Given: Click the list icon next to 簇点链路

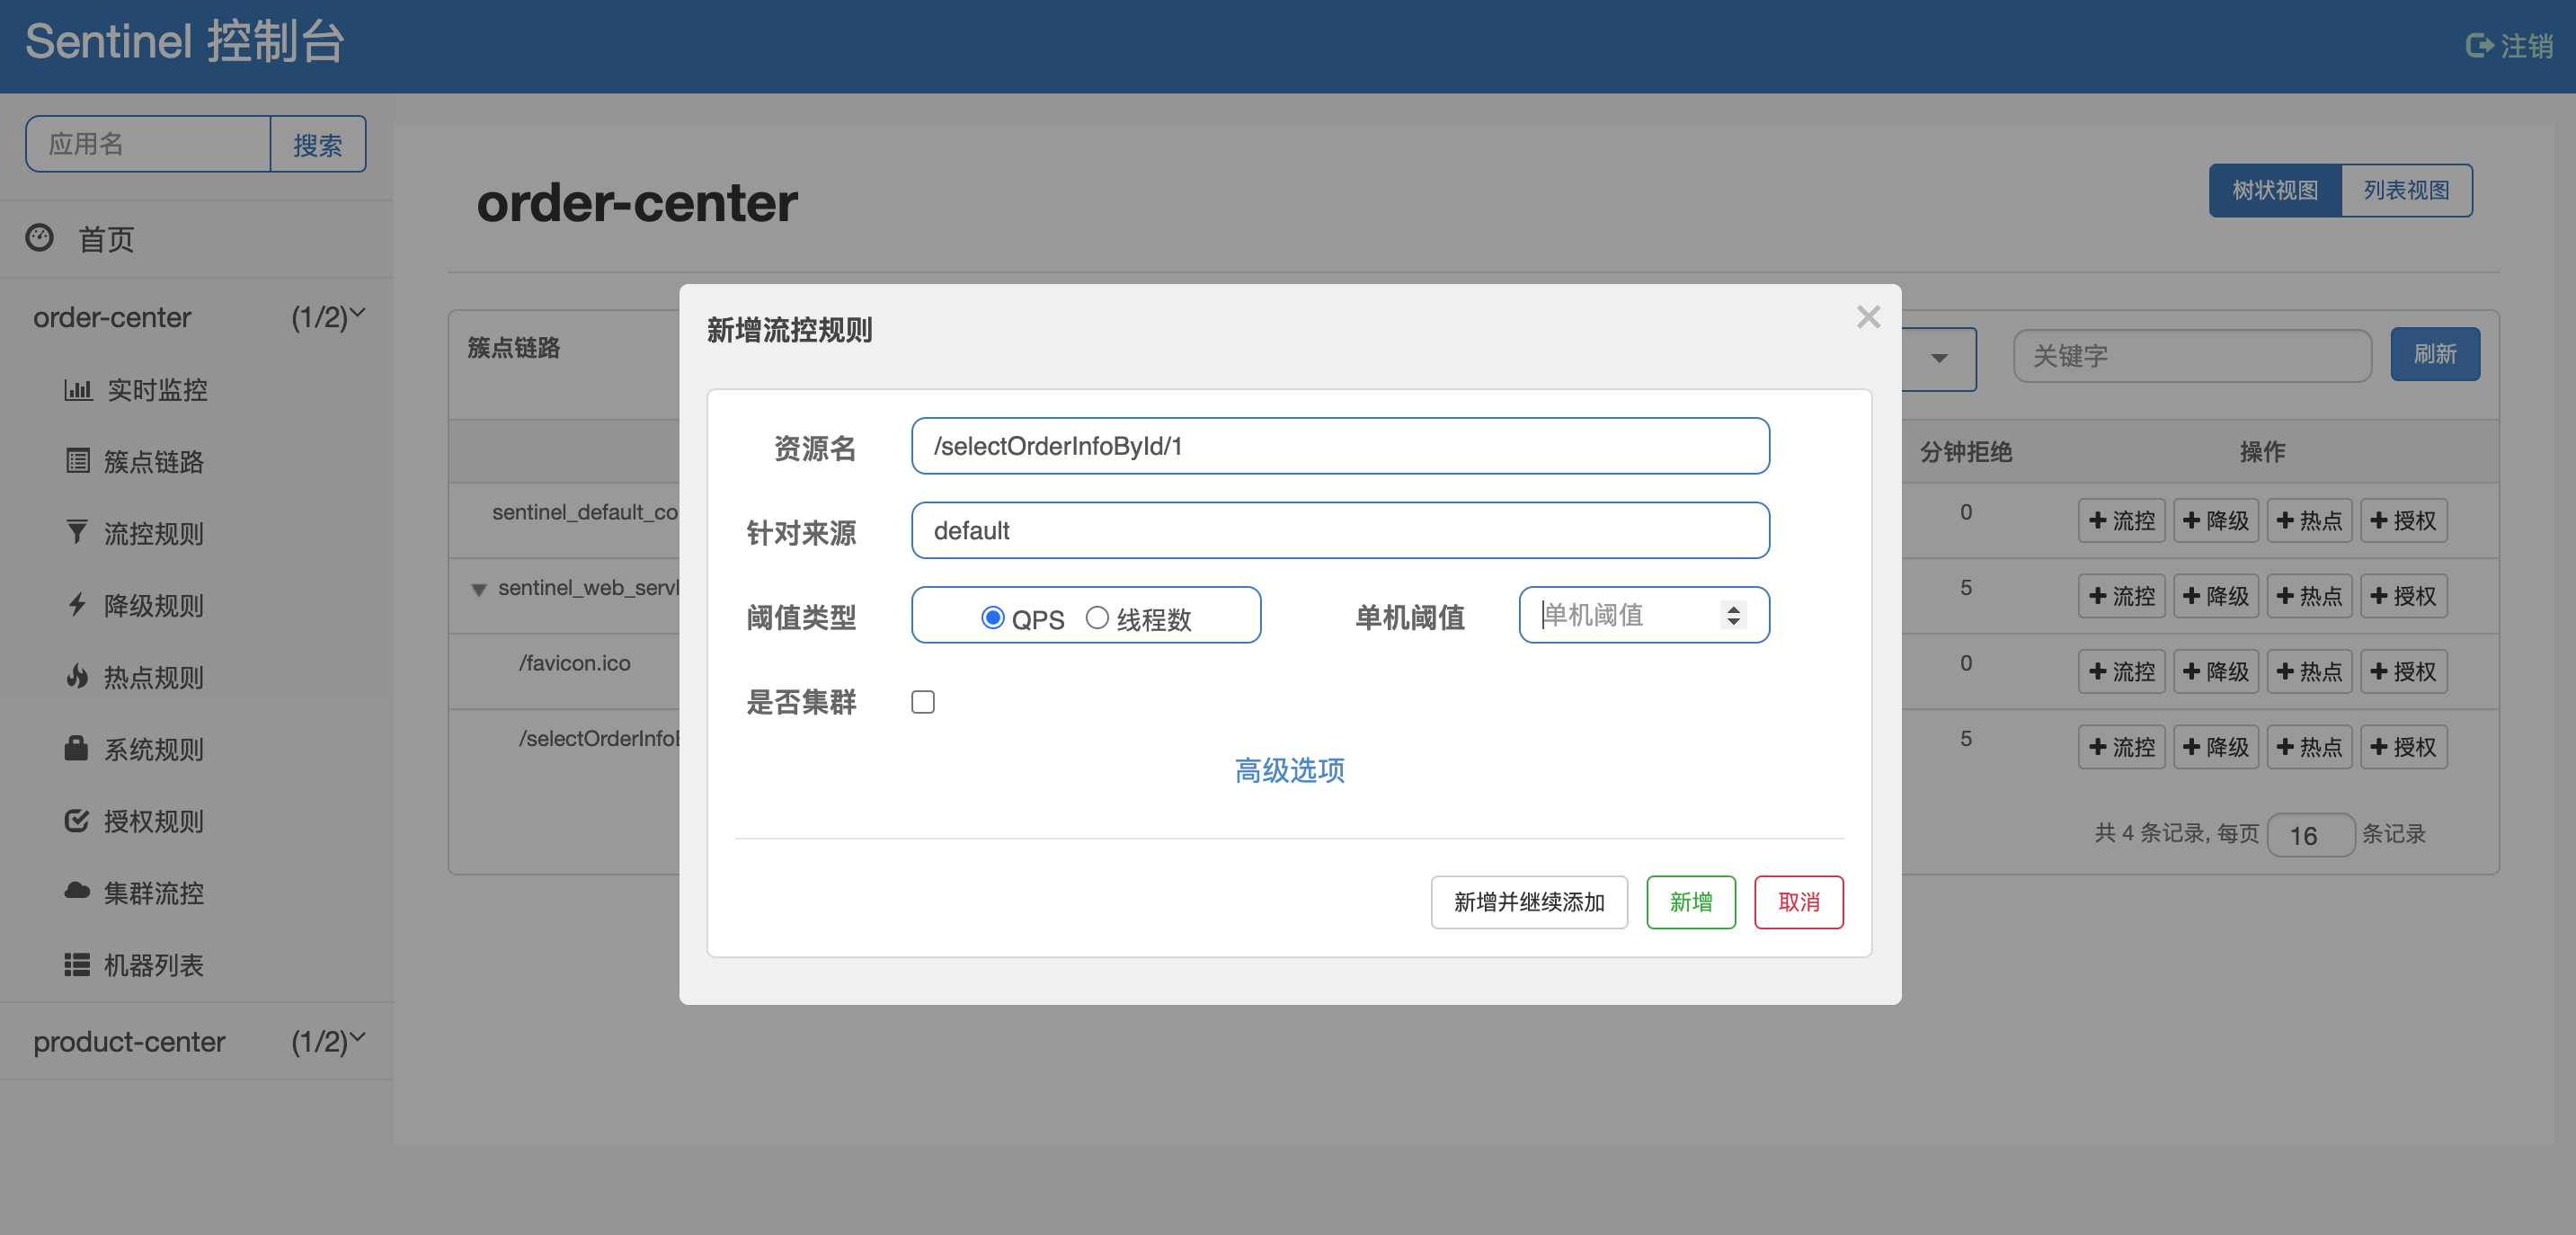Looking at the screenshot, I should 77,461.
